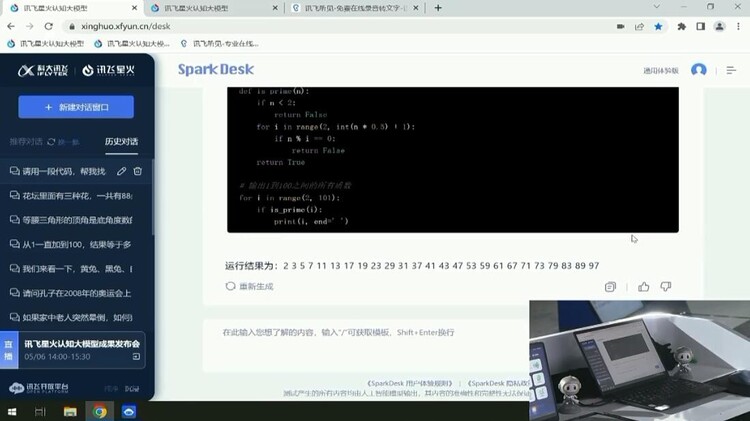
Task: Open the 从1一直加到100 conversation
Action: coord(72,244)
